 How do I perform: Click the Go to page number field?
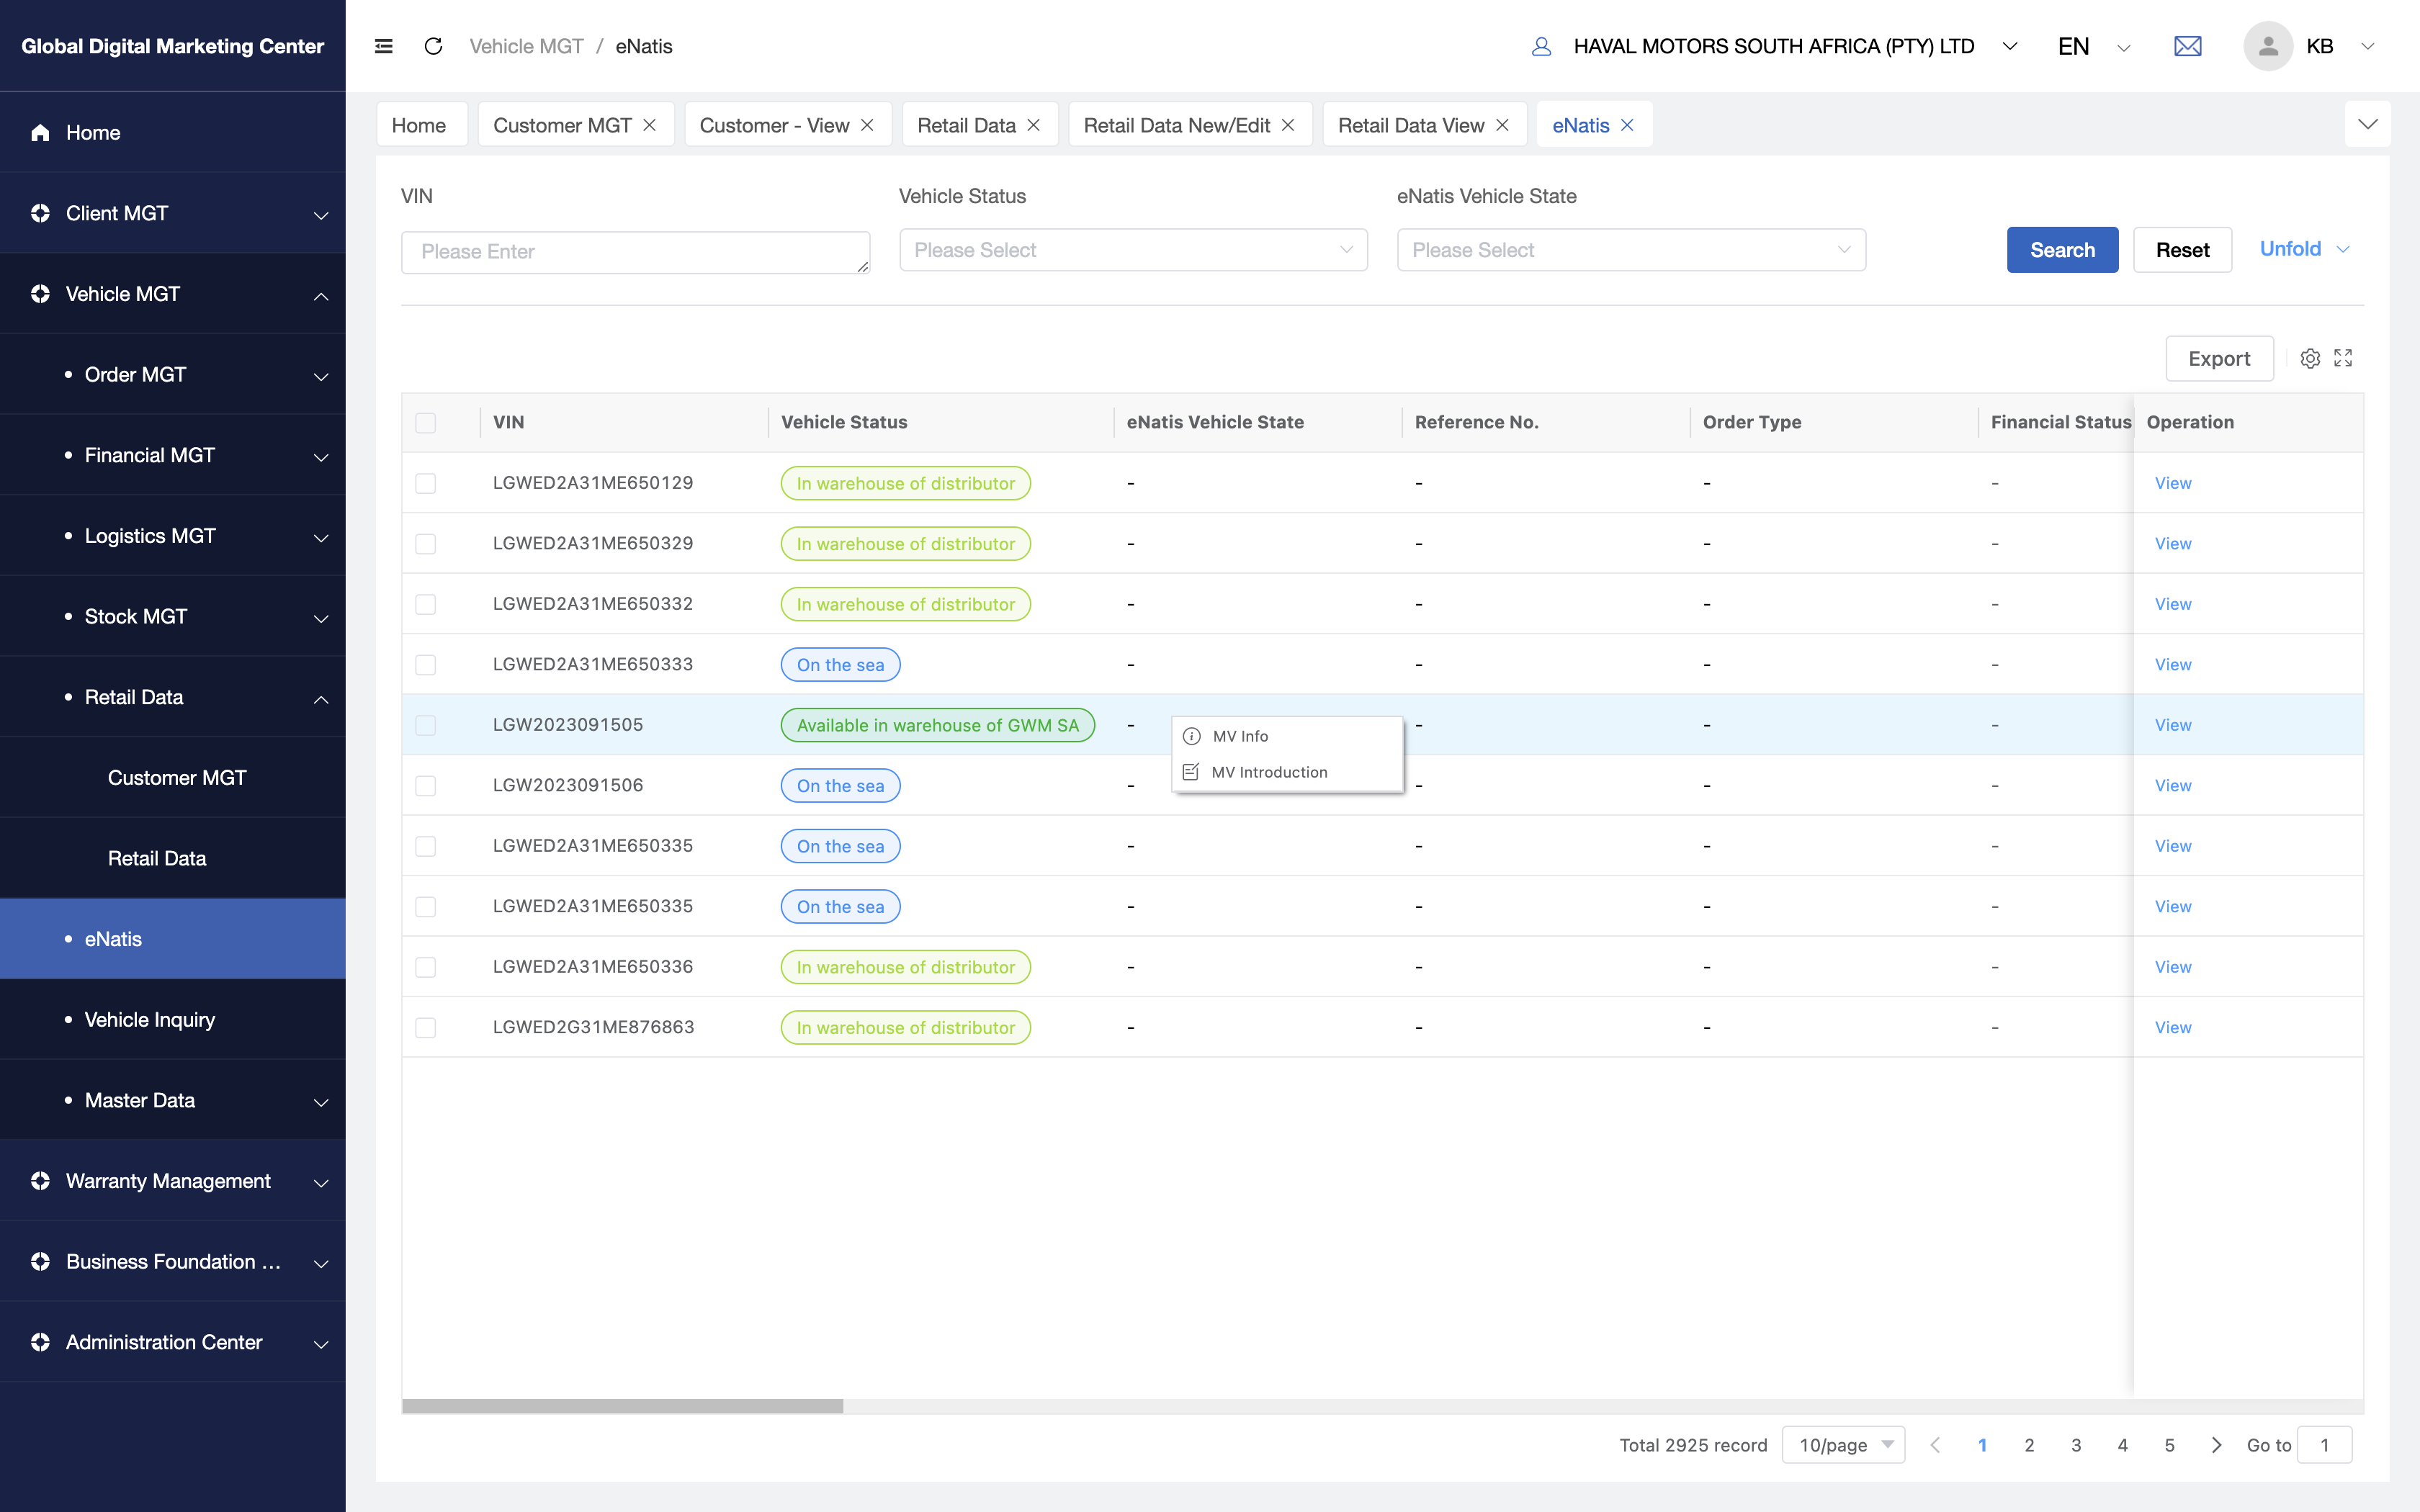2324,1445
